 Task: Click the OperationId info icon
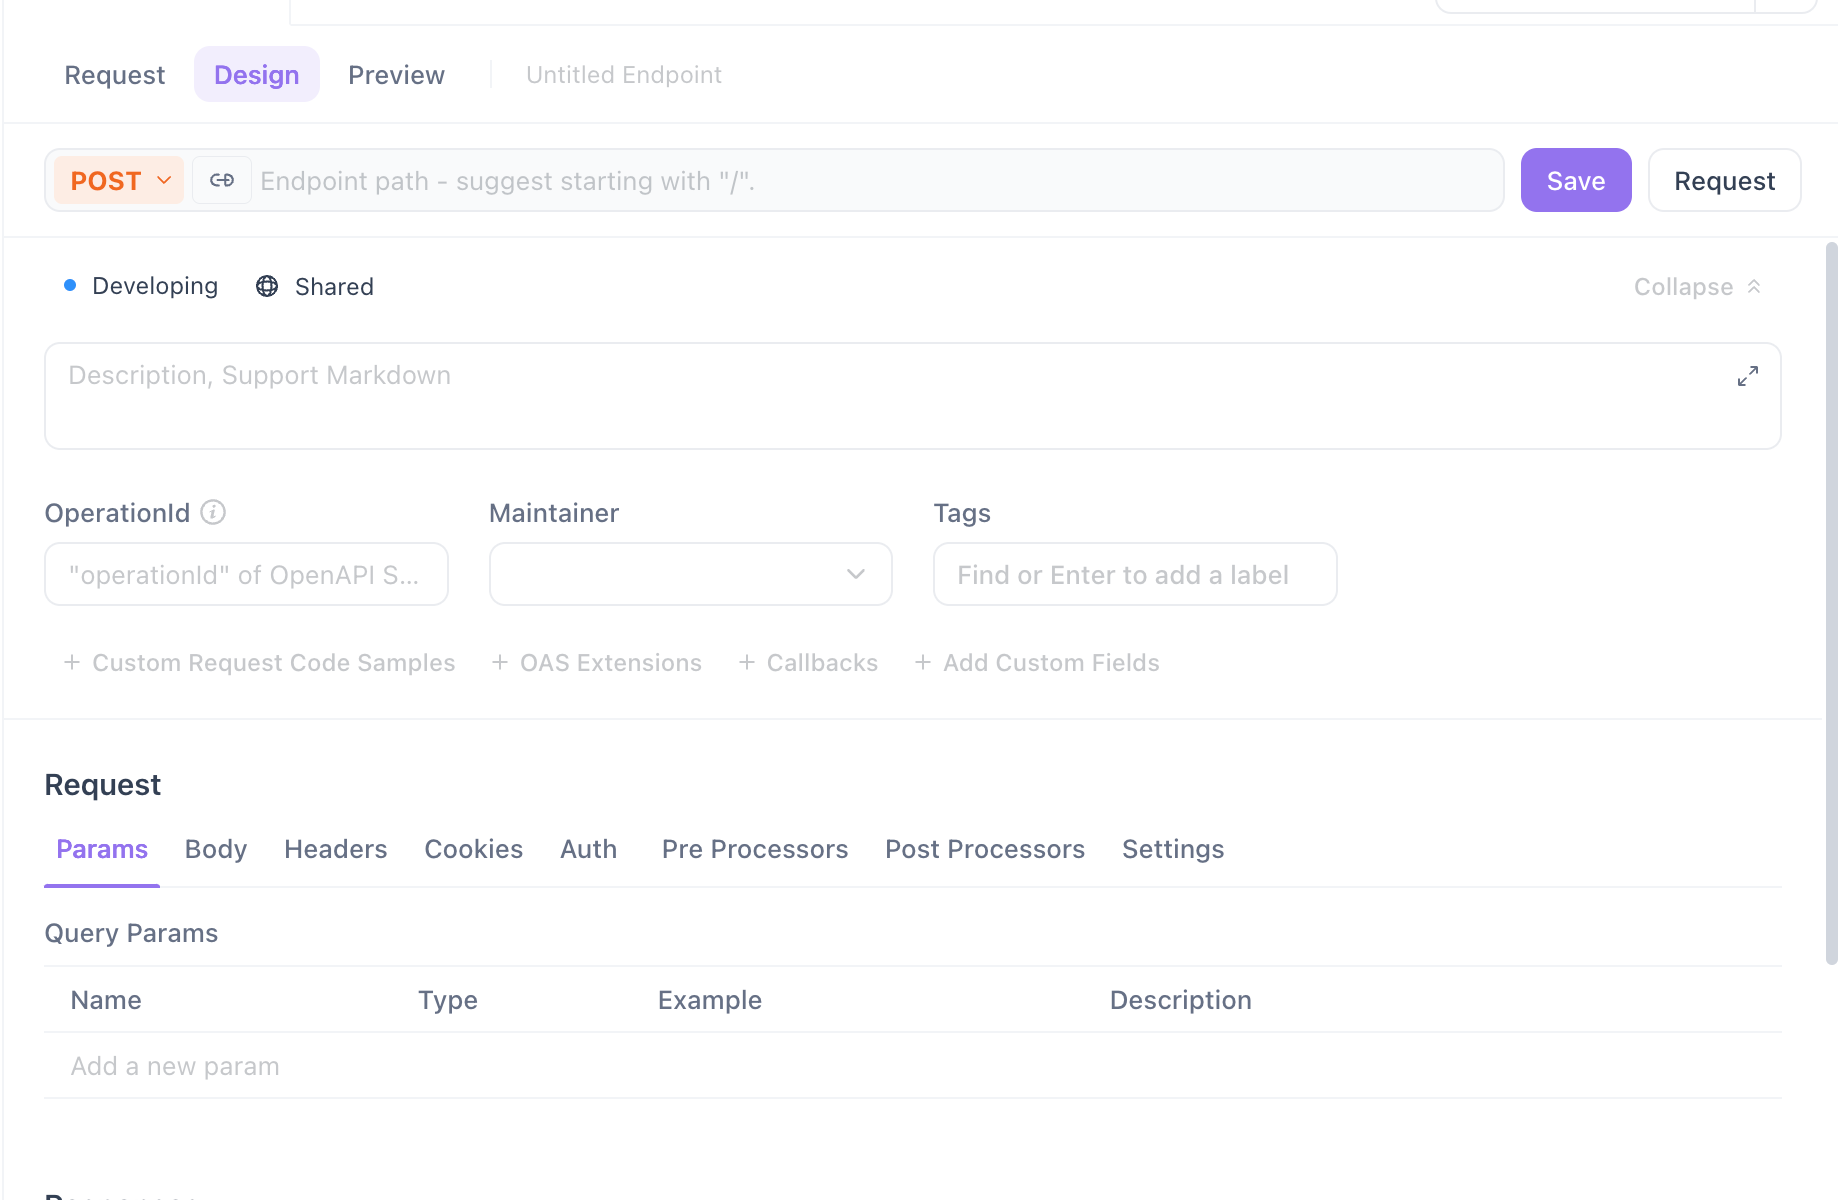213,512
